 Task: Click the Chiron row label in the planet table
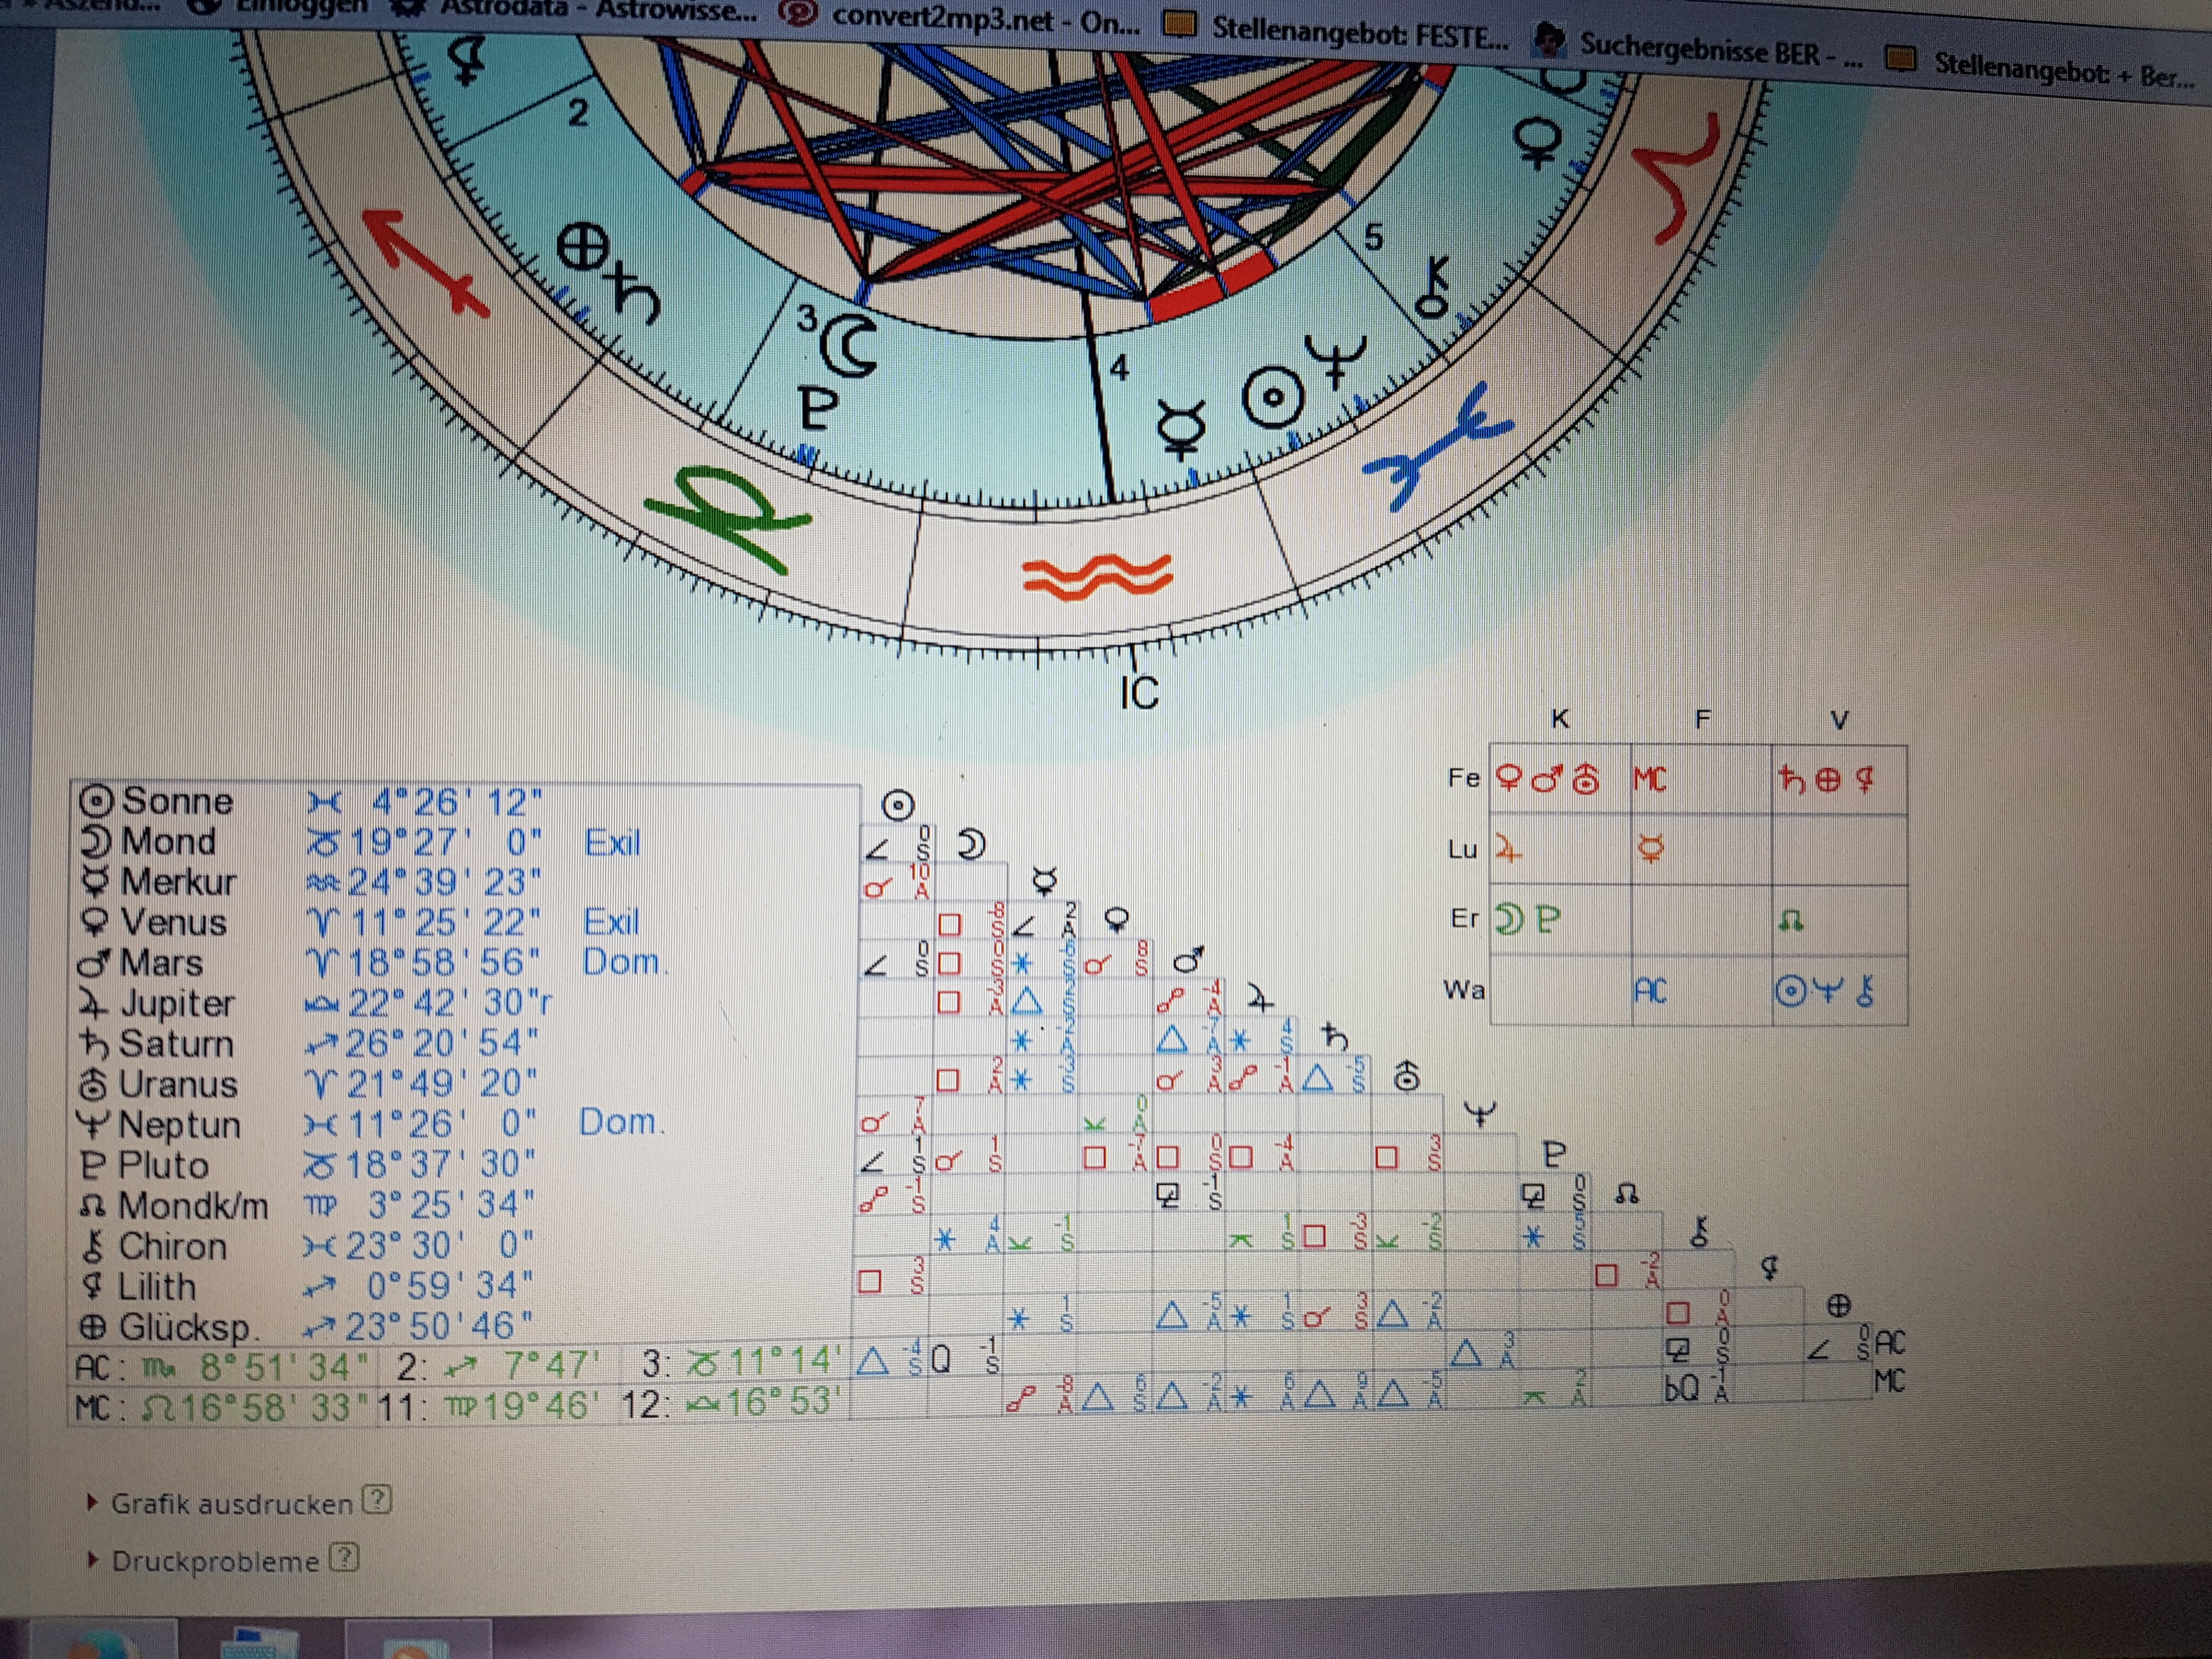172,1247
